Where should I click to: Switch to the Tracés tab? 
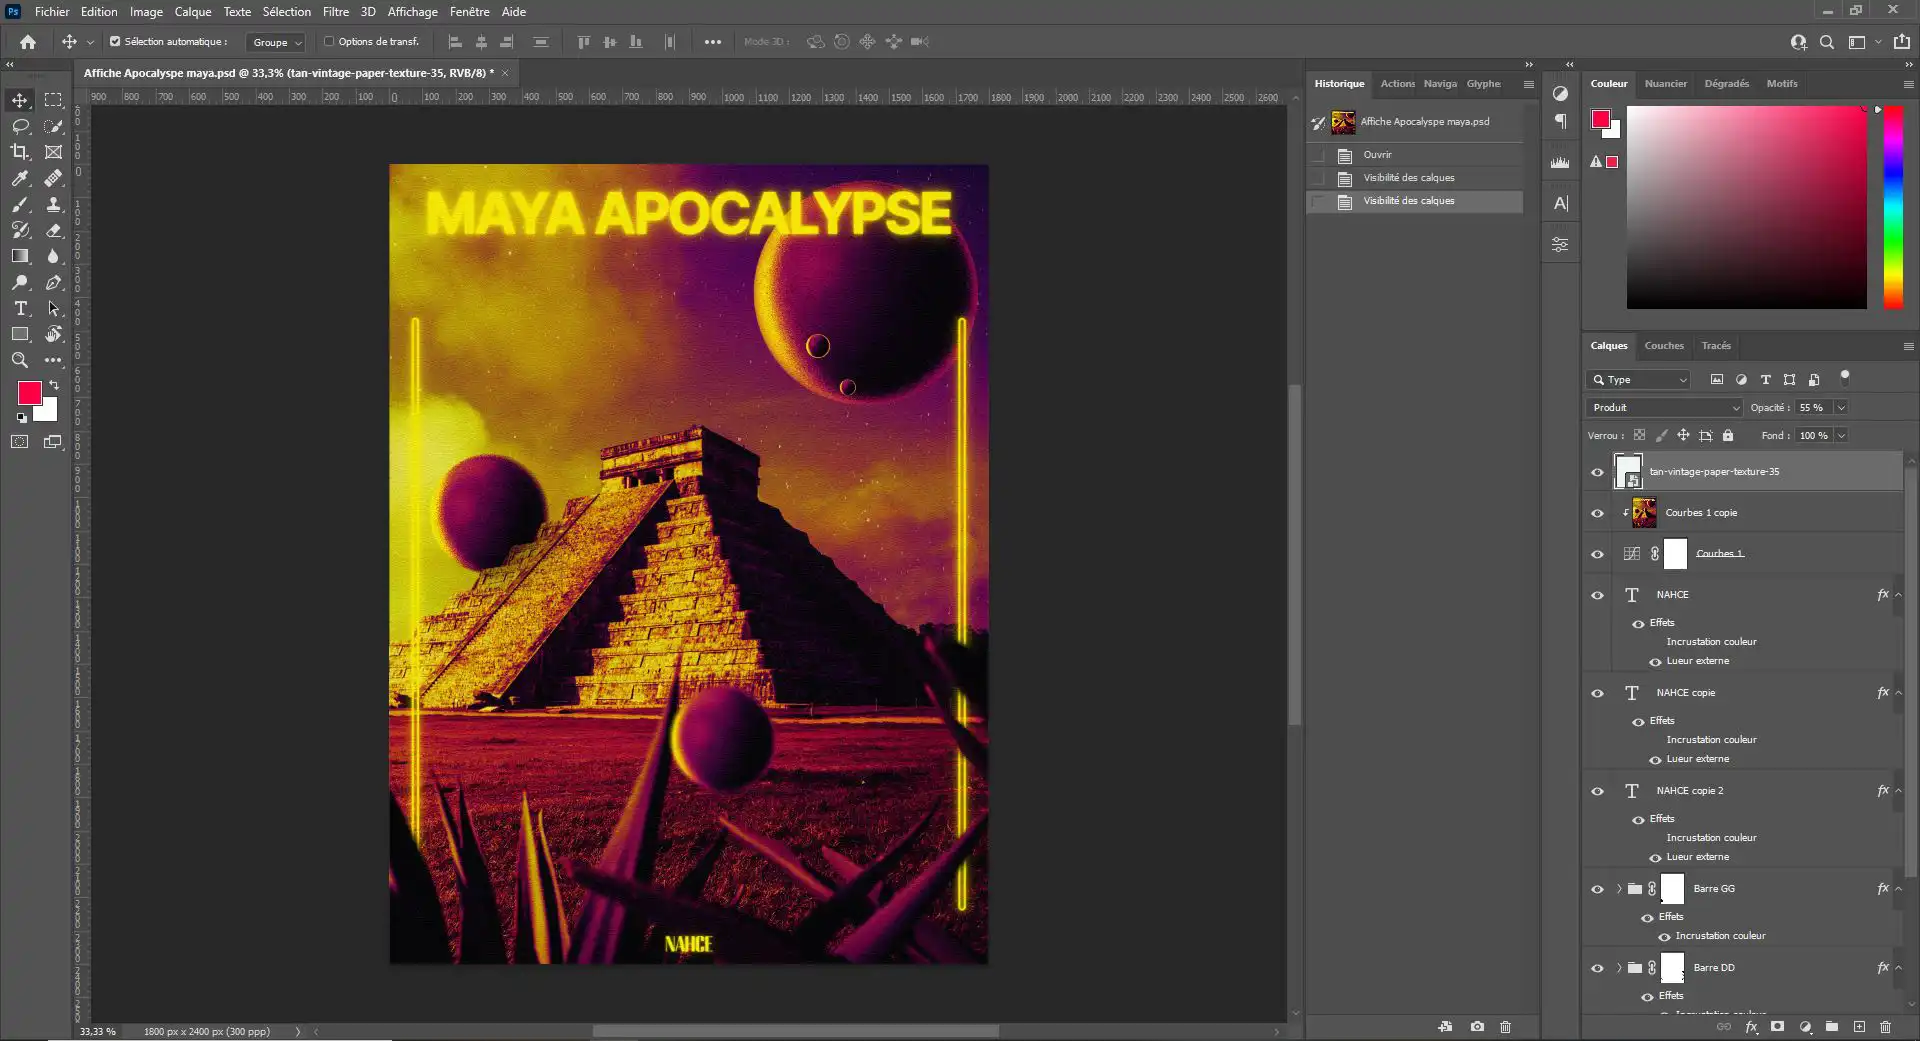click(1716, 346)
